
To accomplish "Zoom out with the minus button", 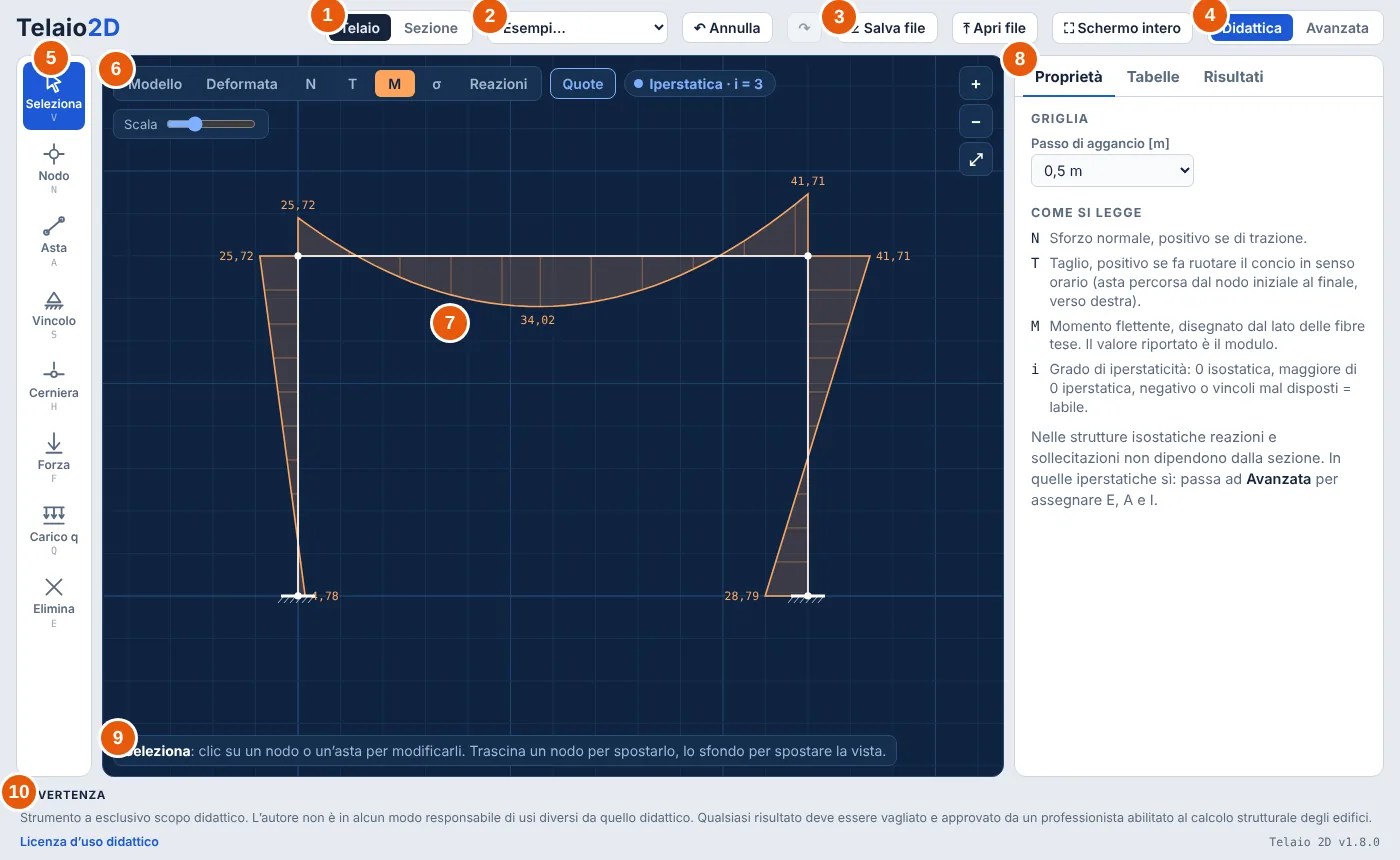I will [976, 122].
